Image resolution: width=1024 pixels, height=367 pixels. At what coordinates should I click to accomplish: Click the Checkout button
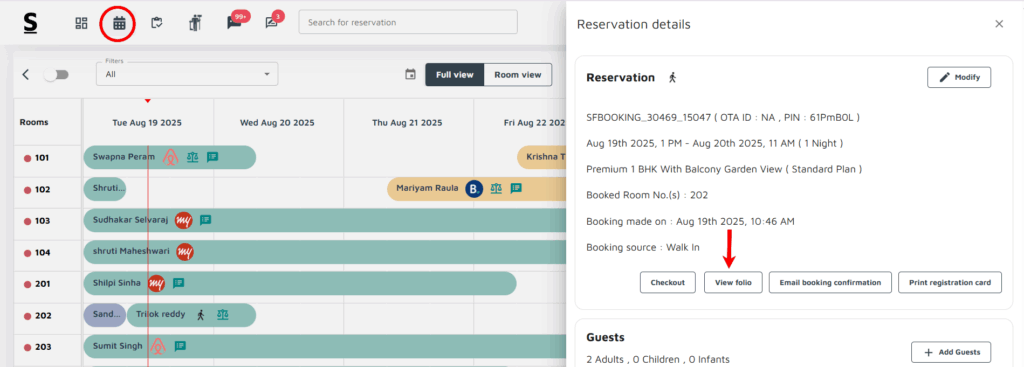tap(668, 283)
